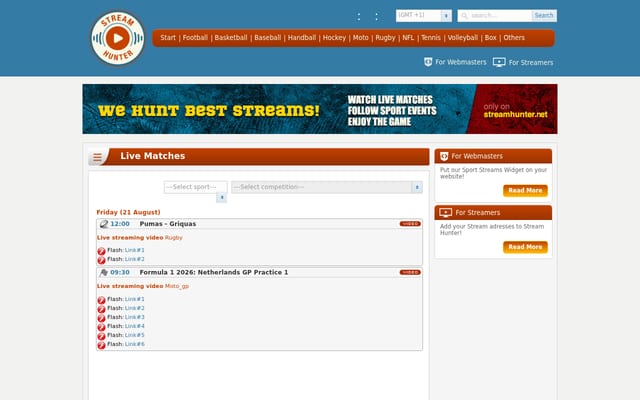Click the 09:30 match time
The image size is (640, 400).
pyautogui.click(x=120, y=272)
